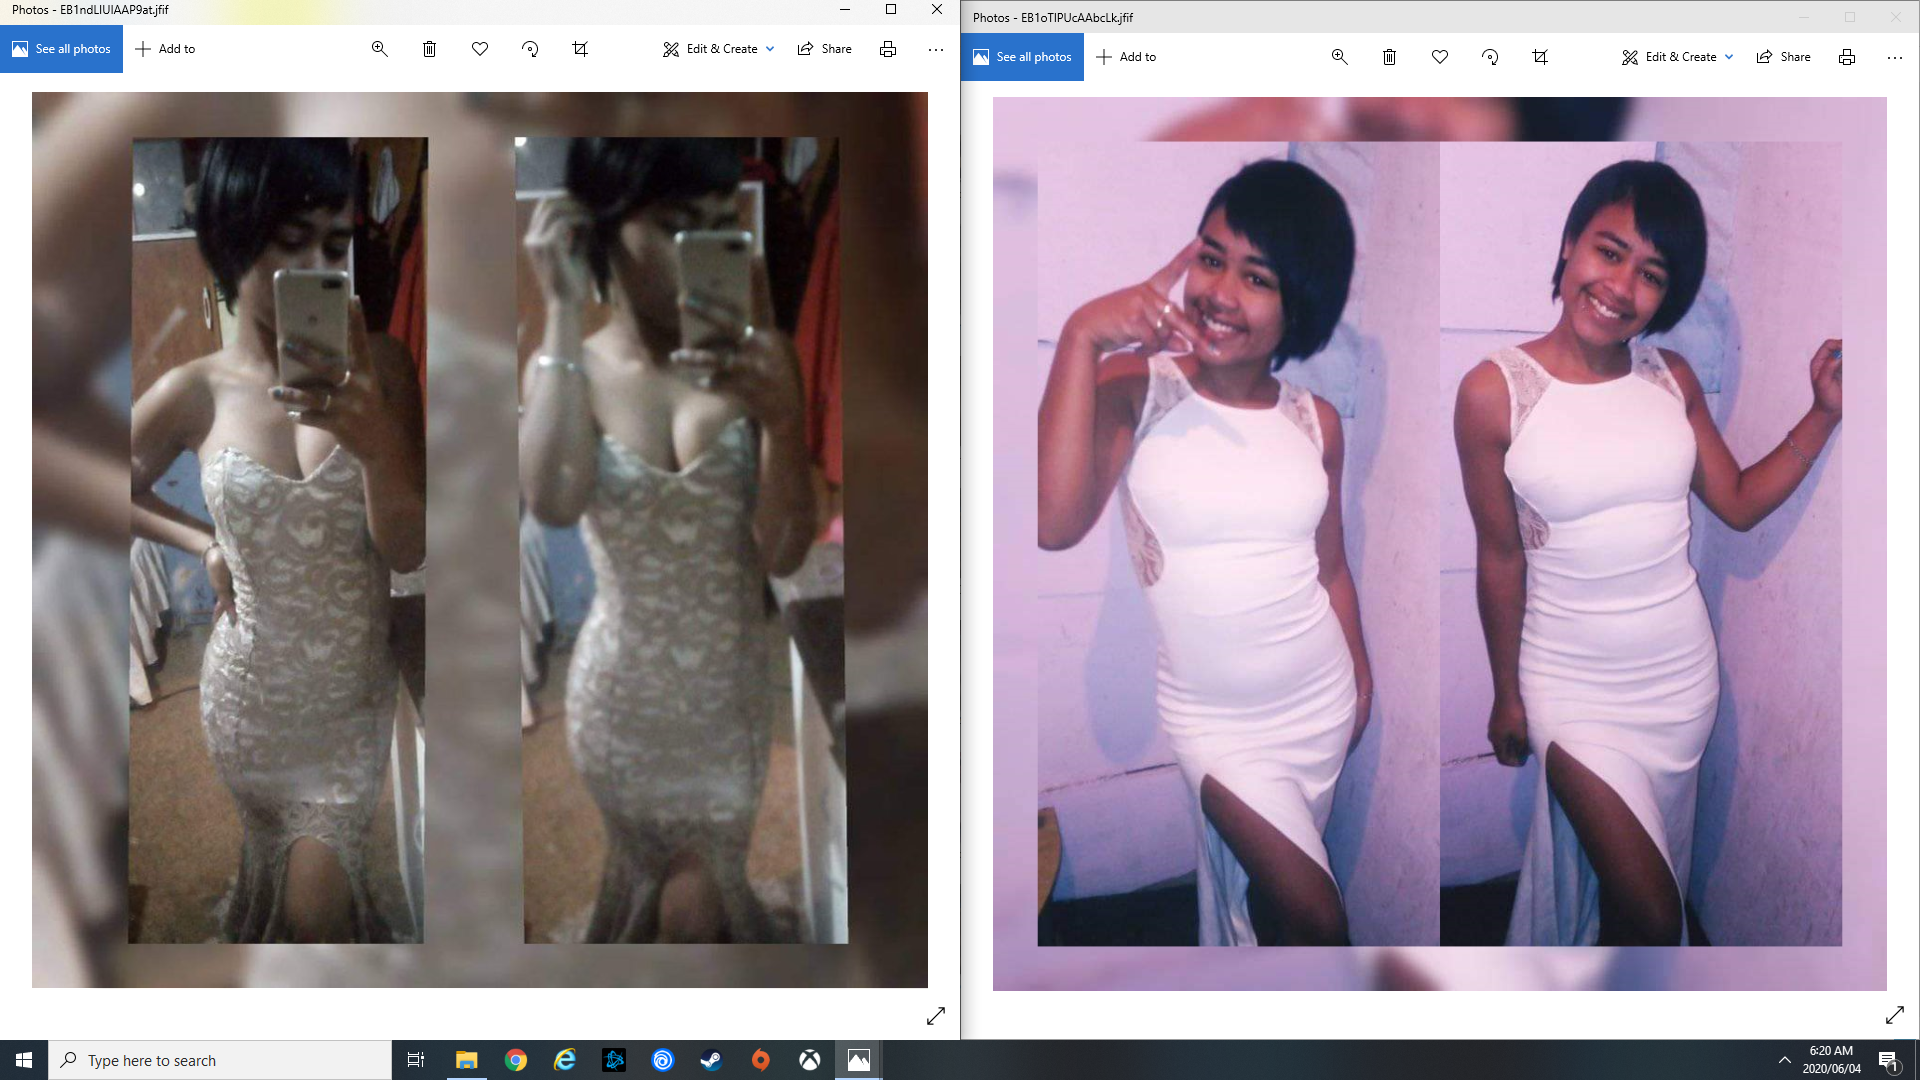1920x1080 pixels.
Task: Click the zoom magnifier icon in left Photos window
Action: [379, 49]
